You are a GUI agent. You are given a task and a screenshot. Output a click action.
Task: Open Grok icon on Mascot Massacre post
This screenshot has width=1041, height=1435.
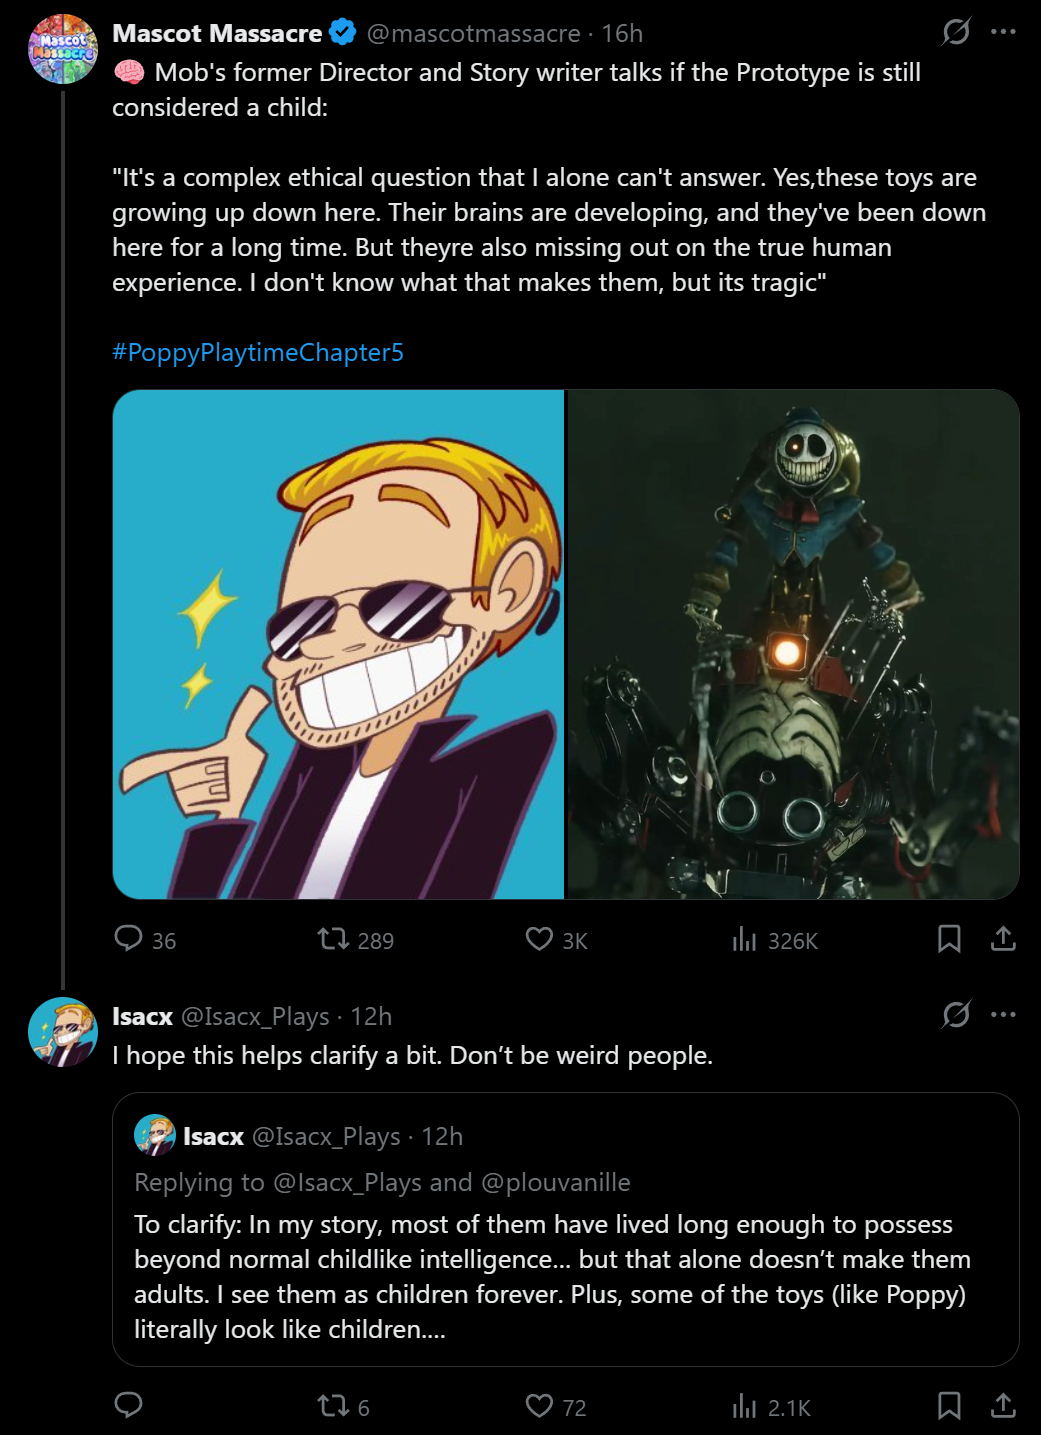point(956,32)
